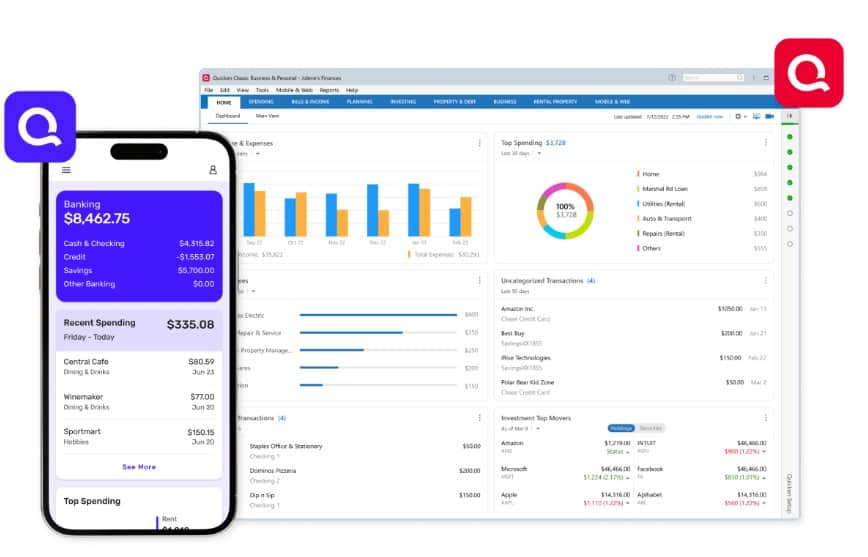
Task: Switch to the Mobile & Web blue tab
Action: (612, 102)
